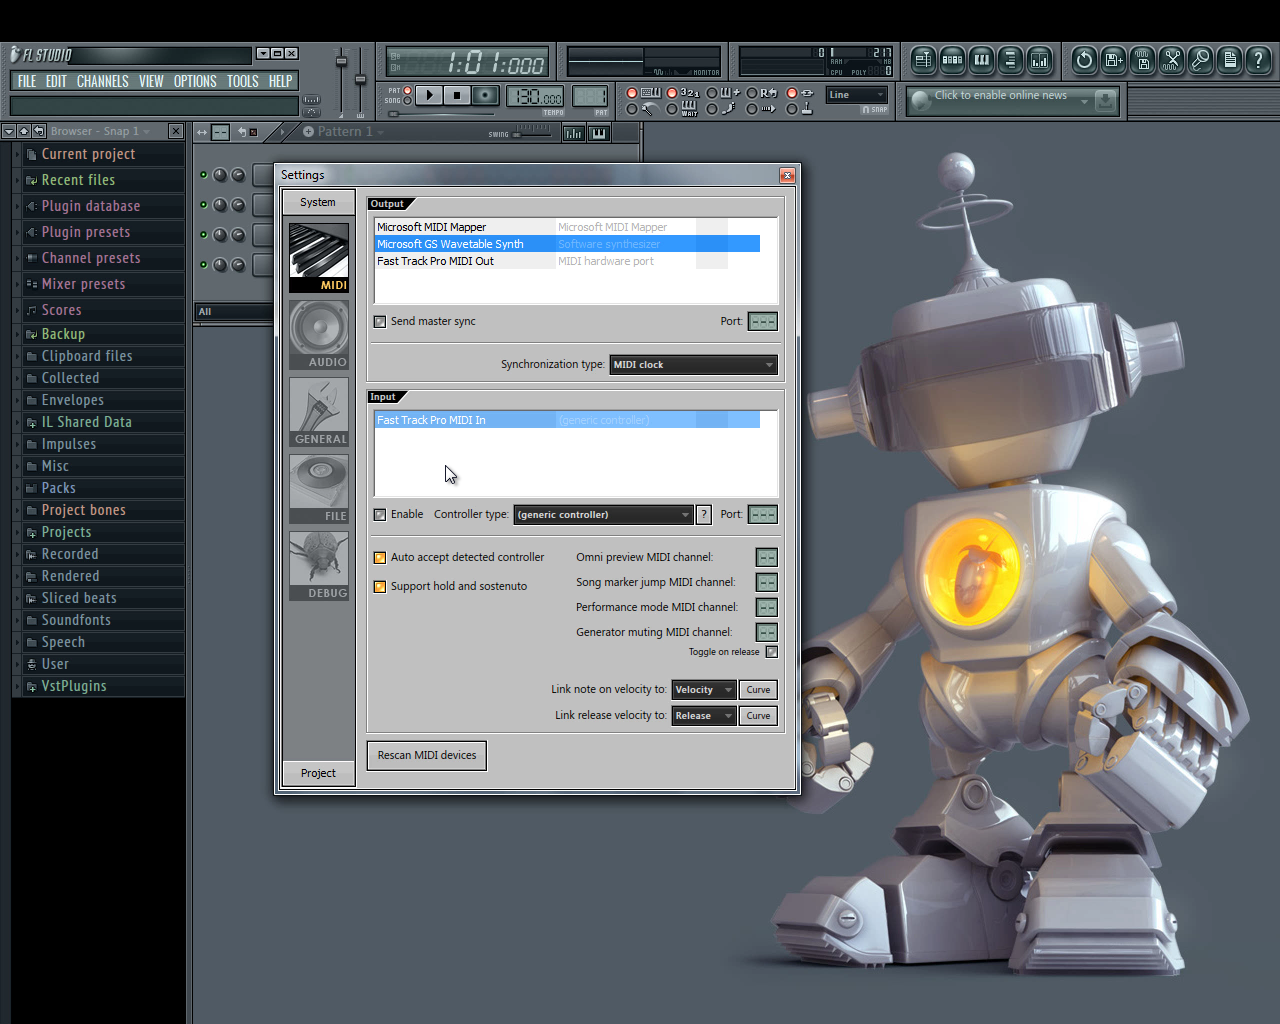The height and width of the screenshot is (1024, 1280).
Task: Open the piano roll icon
Action: [x=981, y=61]
